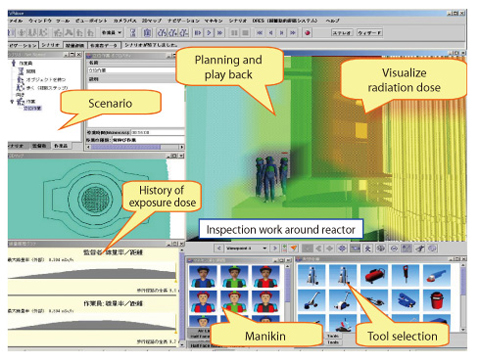Click the single-arrow play button in top toolbar
The width and height of the screenshot is (480, 362).
[x=209, y=33]
